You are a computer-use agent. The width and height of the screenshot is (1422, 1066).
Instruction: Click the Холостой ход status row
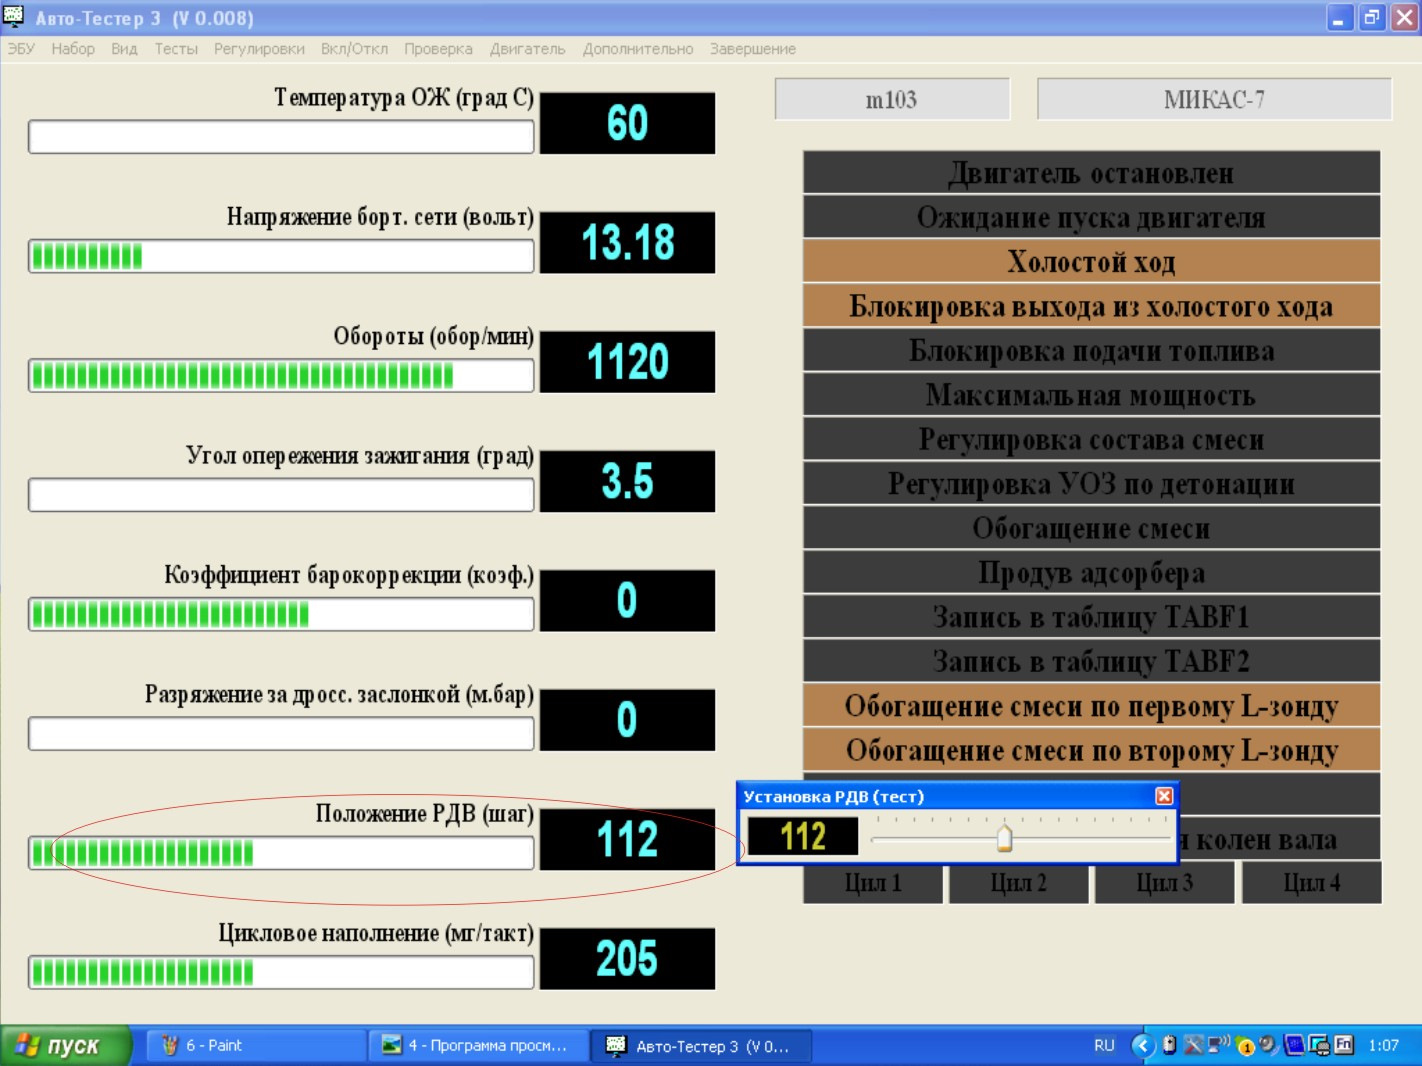(x=1091, y=261)
